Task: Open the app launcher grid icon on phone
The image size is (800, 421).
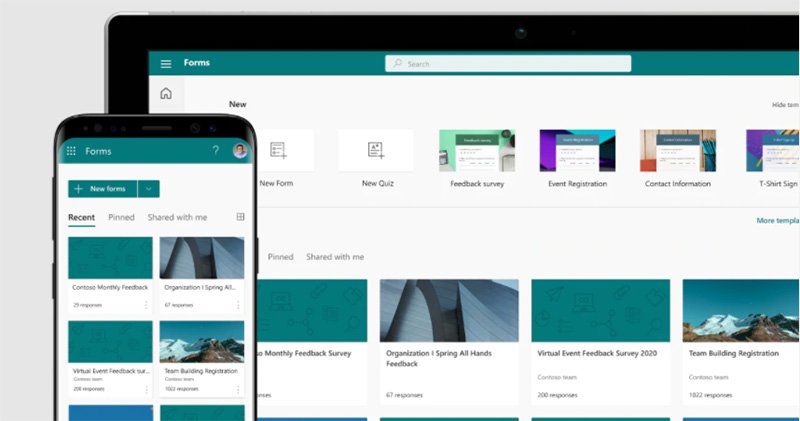Action: 71,151
